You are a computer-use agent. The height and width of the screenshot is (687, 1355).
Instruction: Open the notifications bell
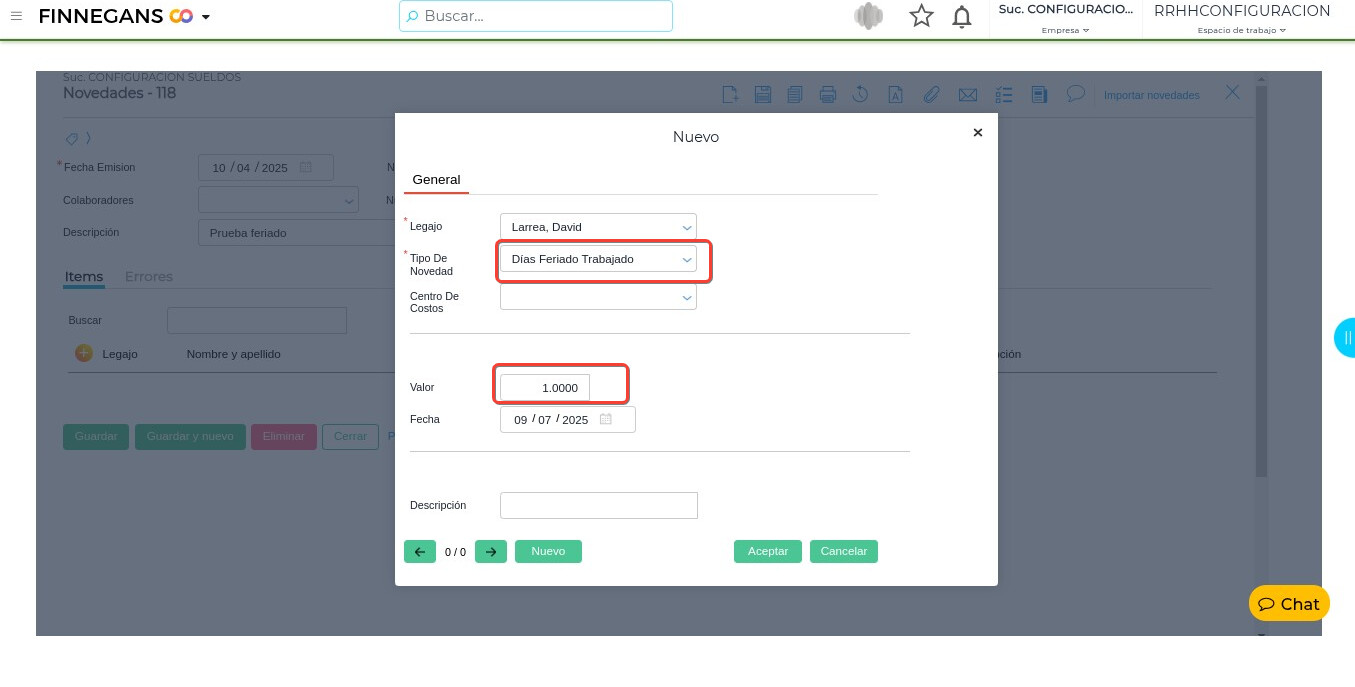962,16
